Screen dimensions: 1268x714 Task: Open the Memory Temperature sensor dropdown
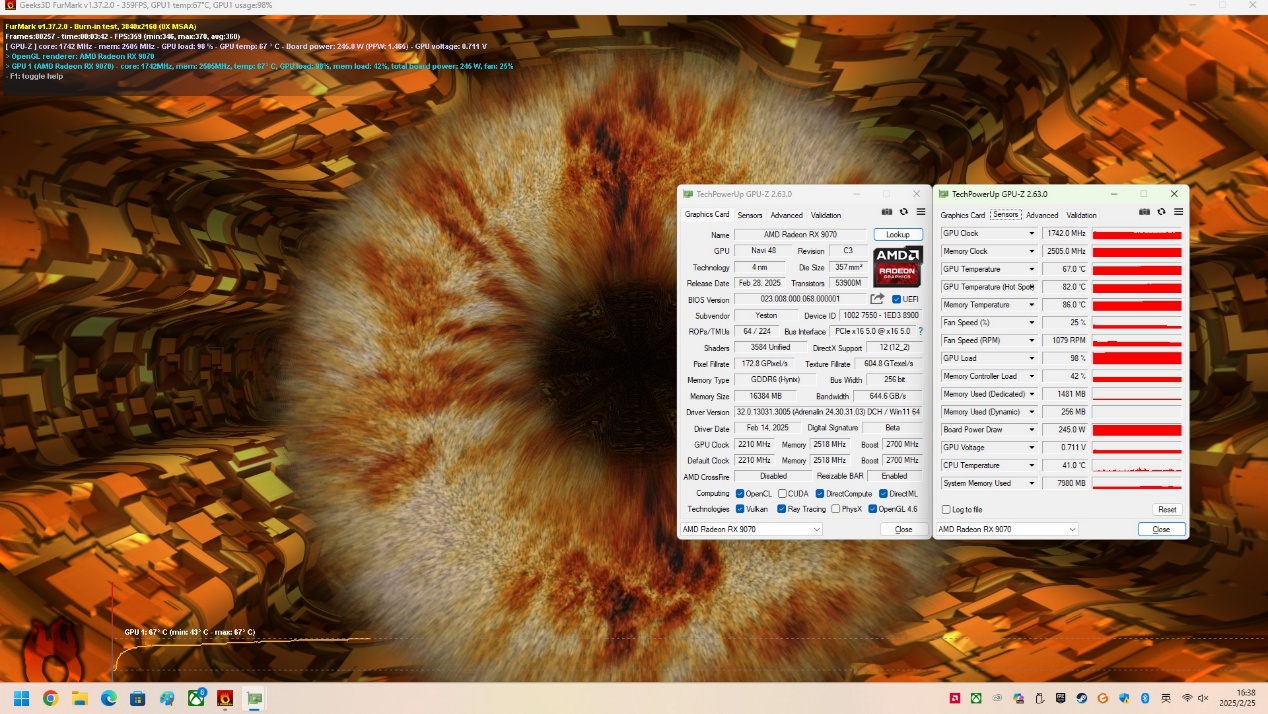(1032, 305)
